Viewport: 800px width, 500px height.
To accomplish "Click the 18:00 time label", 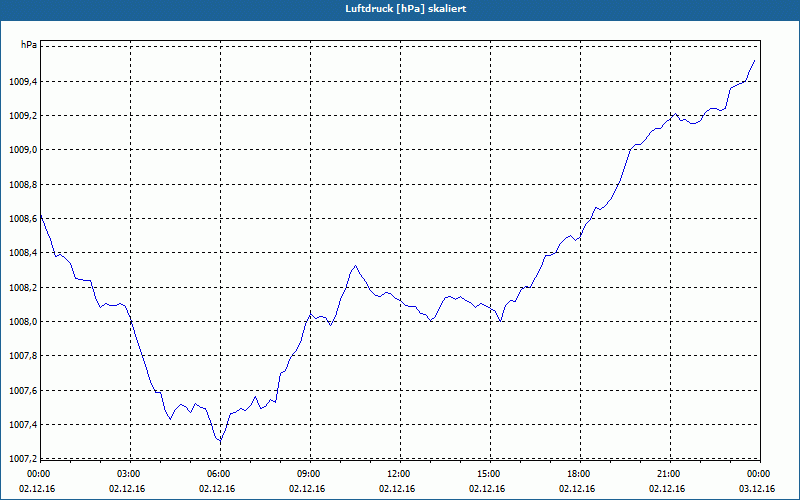I will pyautogui.click(x=579, y=474).
